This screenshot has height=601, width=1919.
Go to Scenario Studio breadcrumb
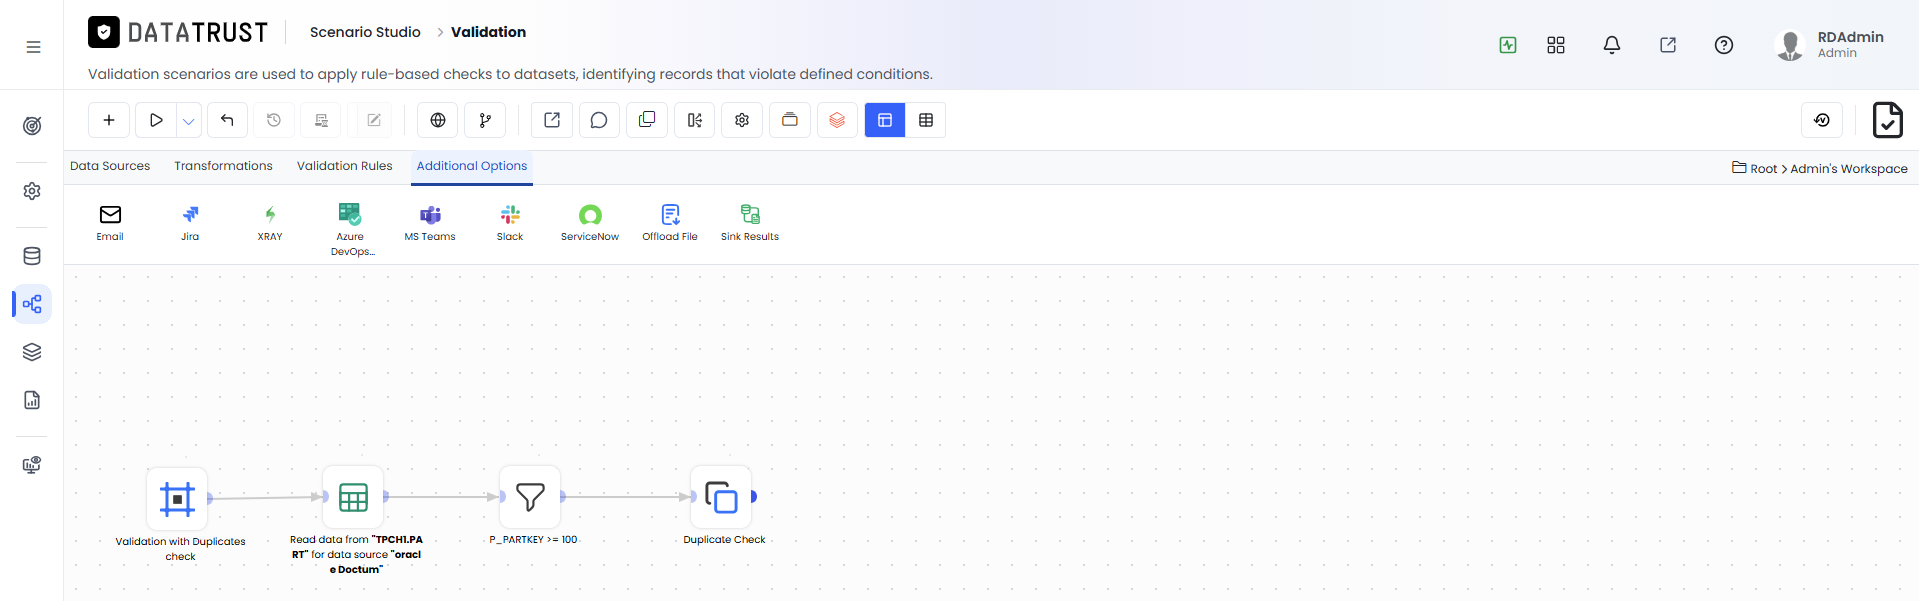point(365,32)
